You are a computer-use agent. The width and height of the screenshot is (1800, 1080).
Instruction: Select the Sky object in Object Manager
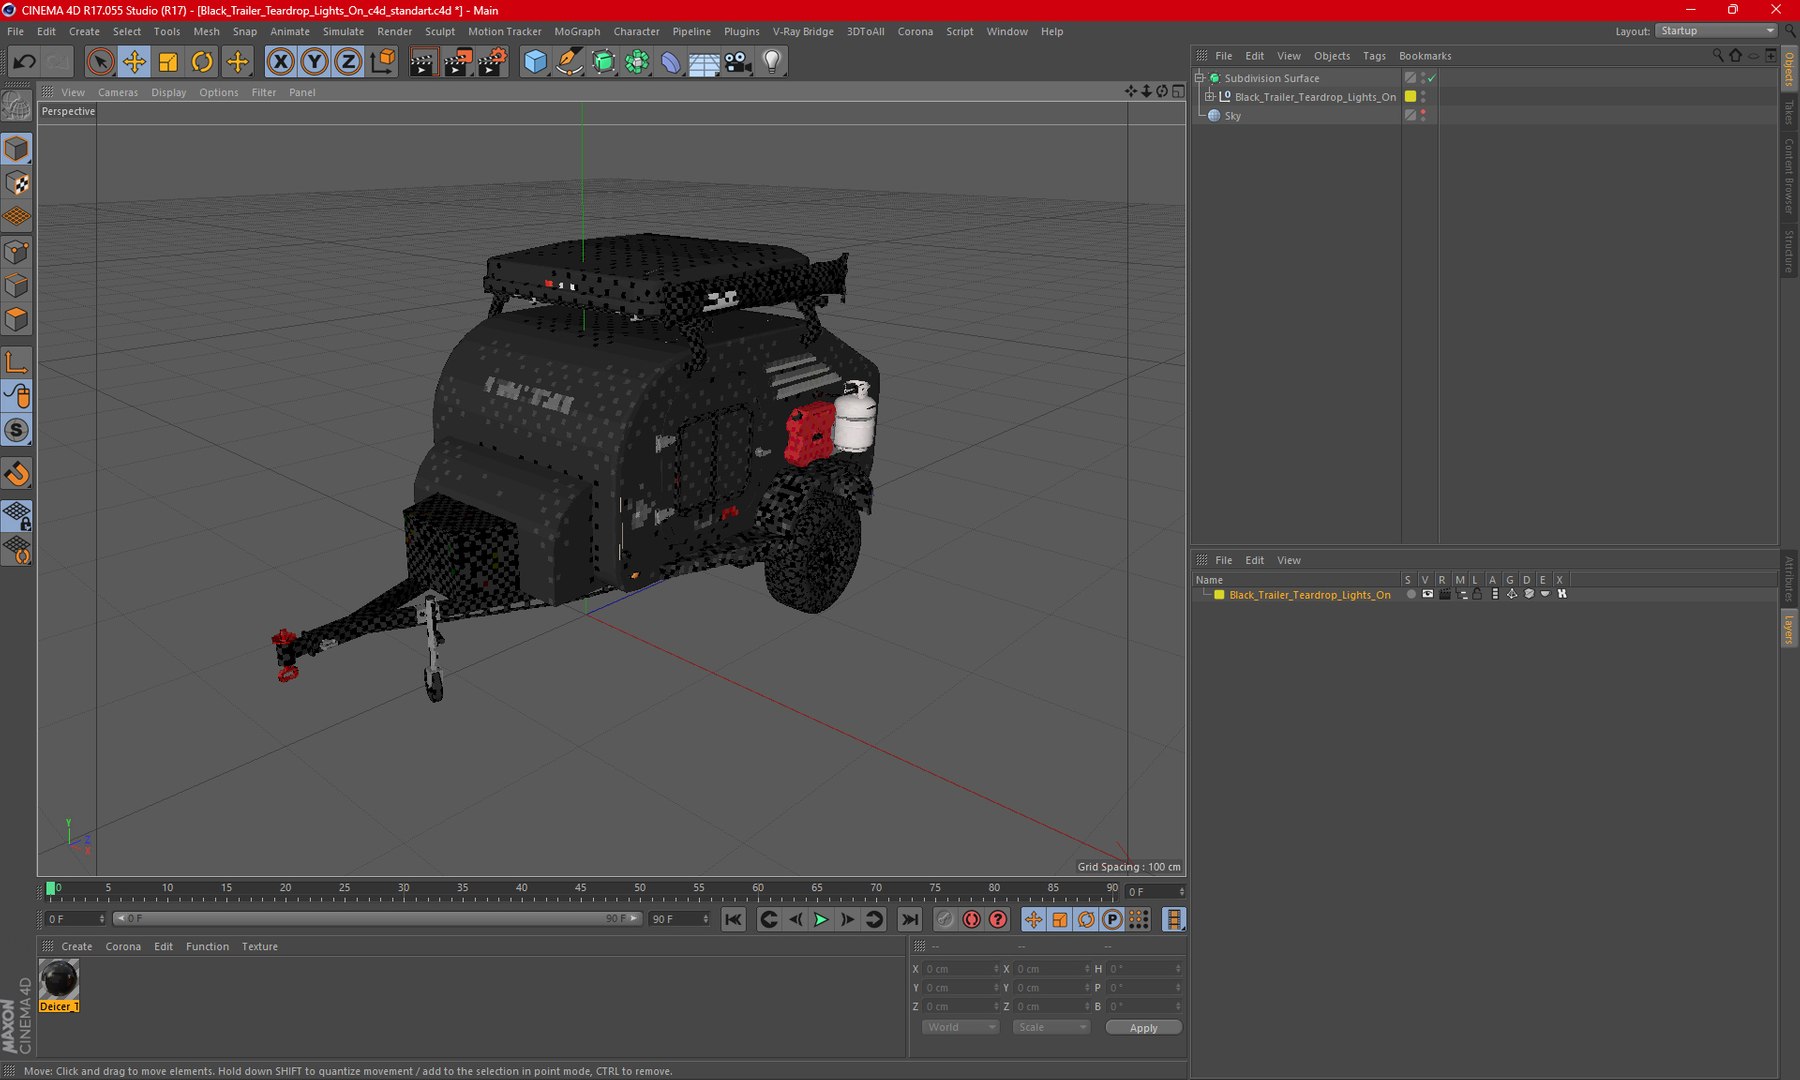click(x=1233, y=116)
